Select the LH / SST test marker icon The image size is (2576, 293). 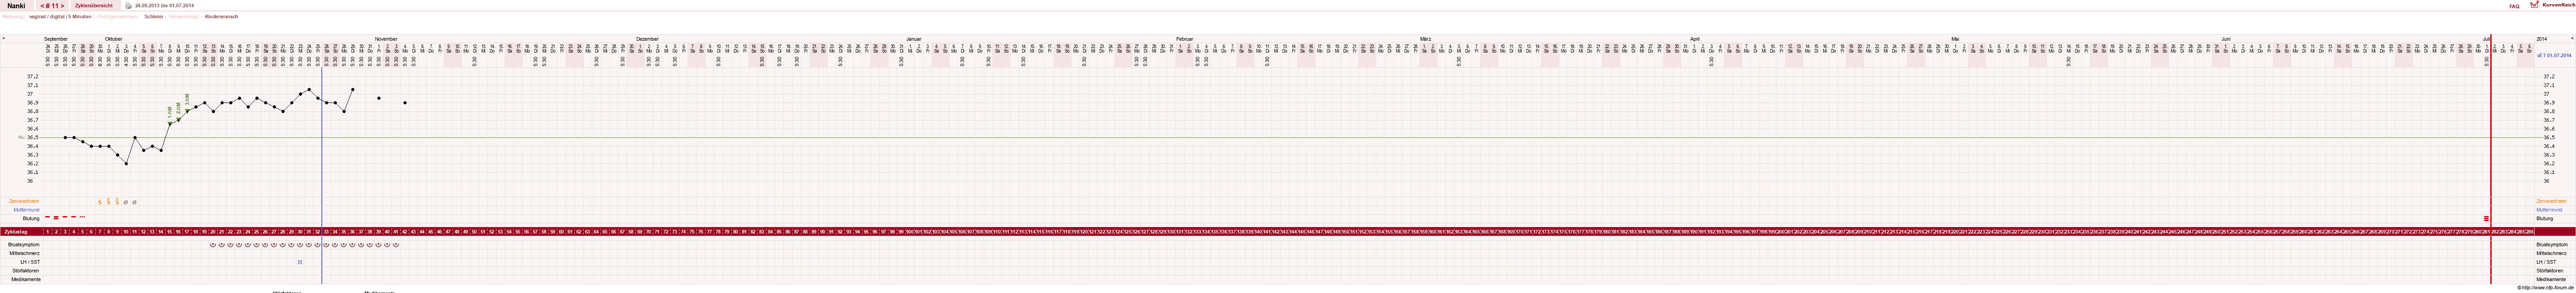pyautogui.click(x=300, y=262)
